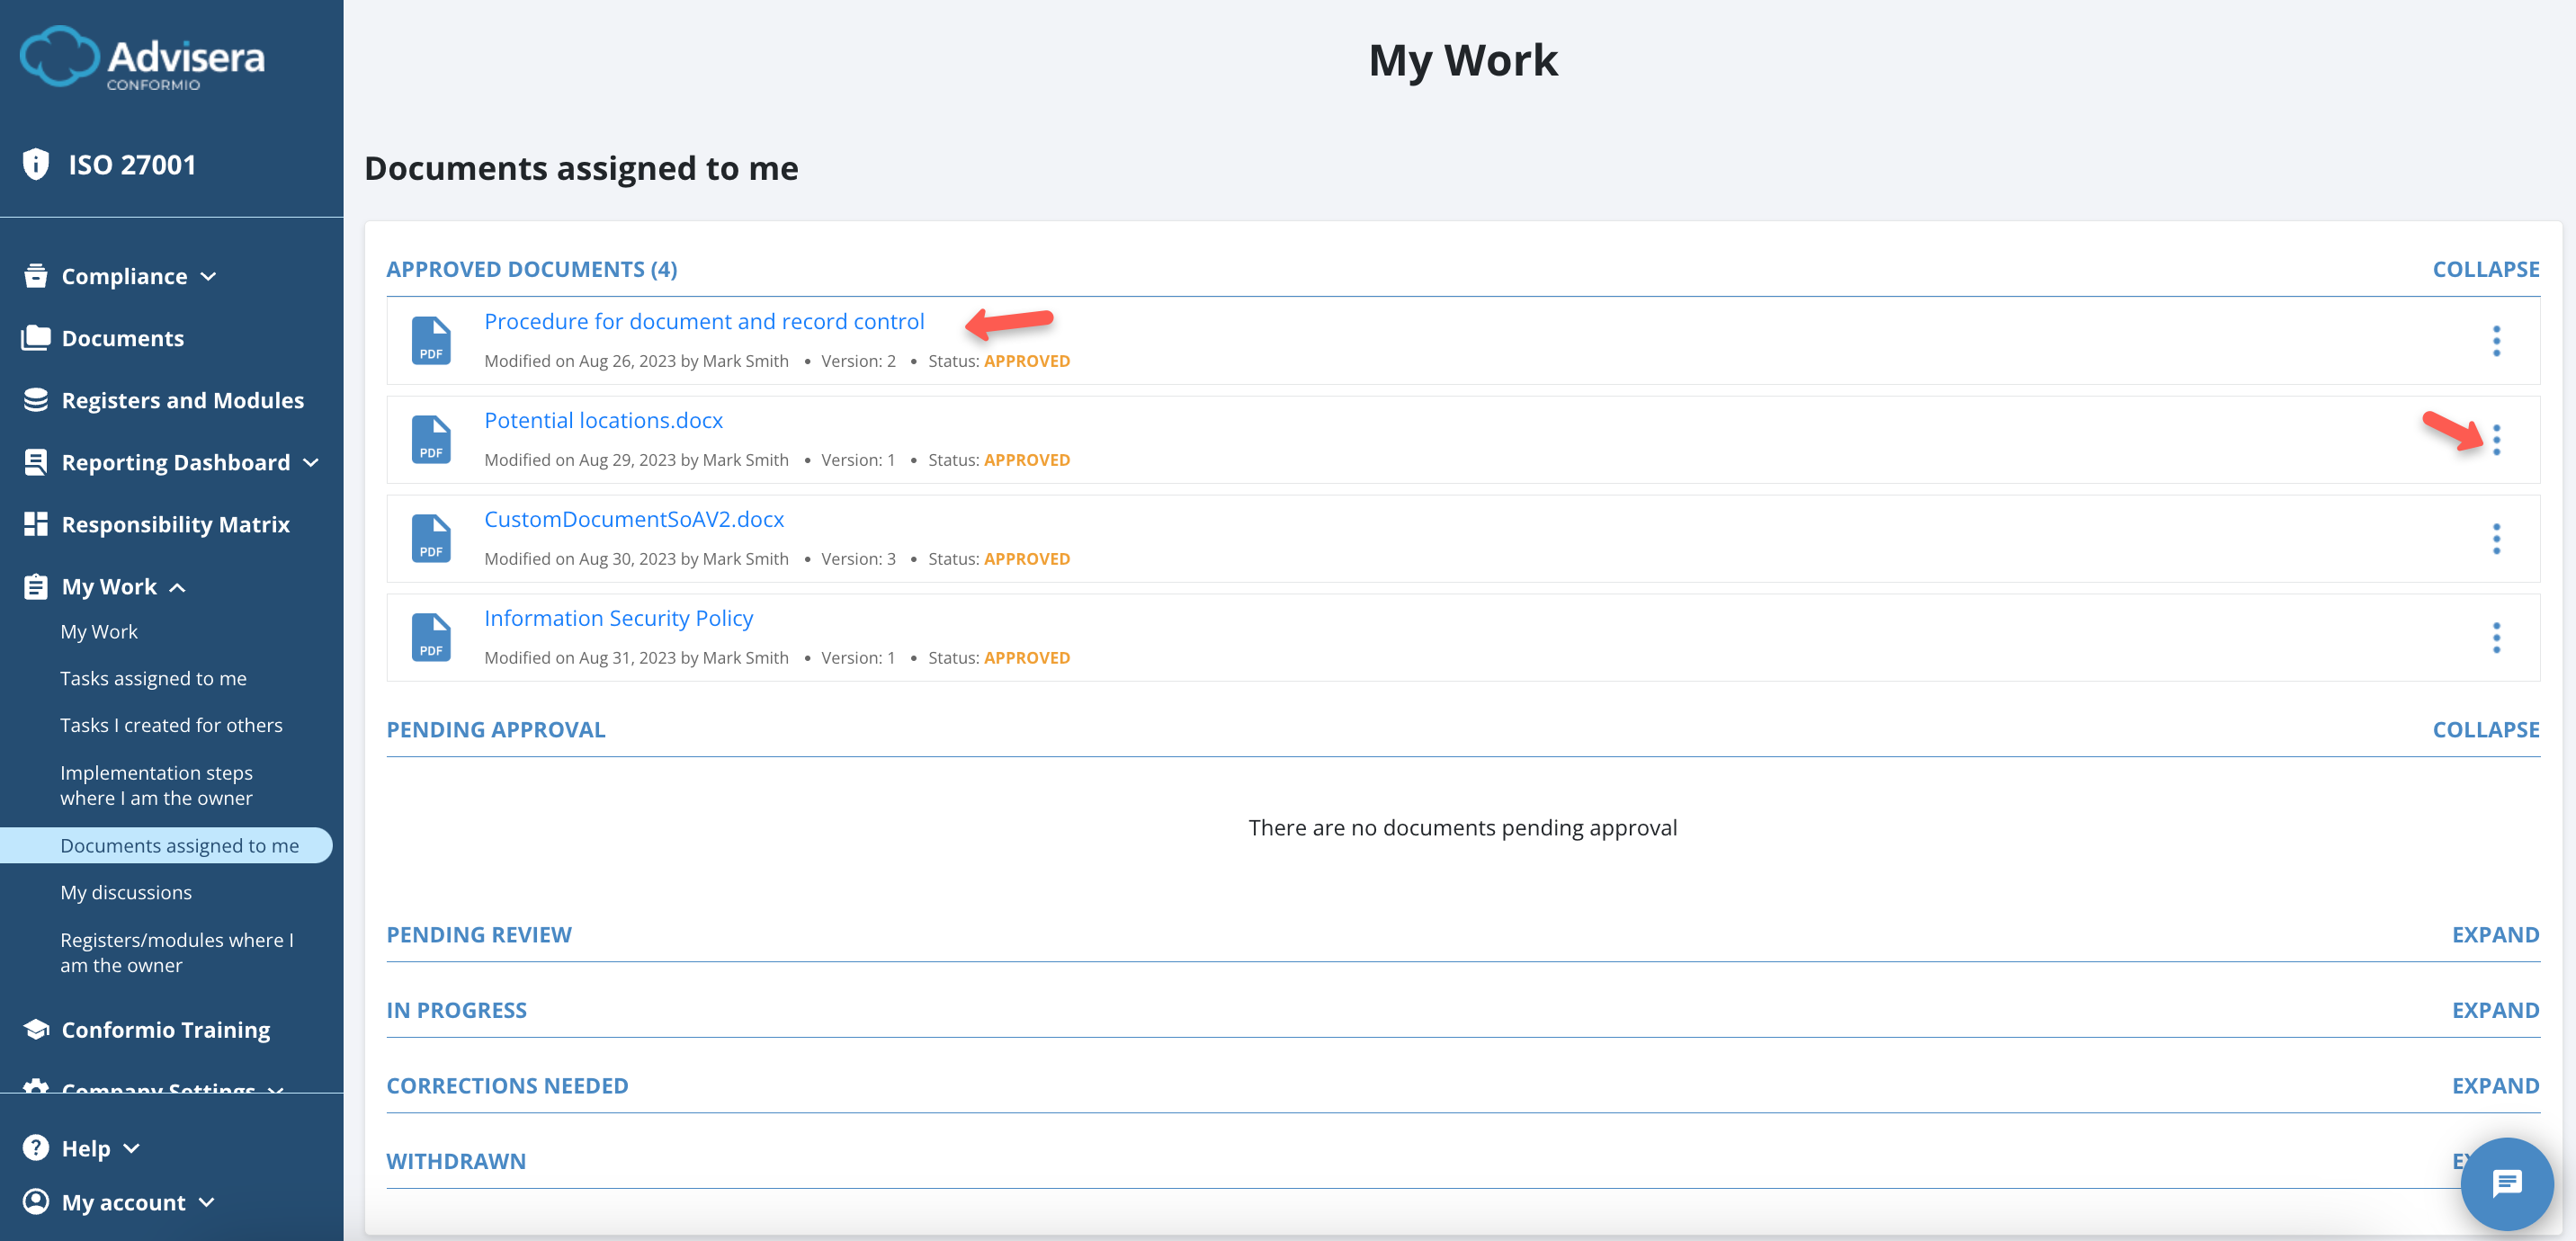Click PDF icon of CustomDocumentSoAV2.docx

coord(431,538)
